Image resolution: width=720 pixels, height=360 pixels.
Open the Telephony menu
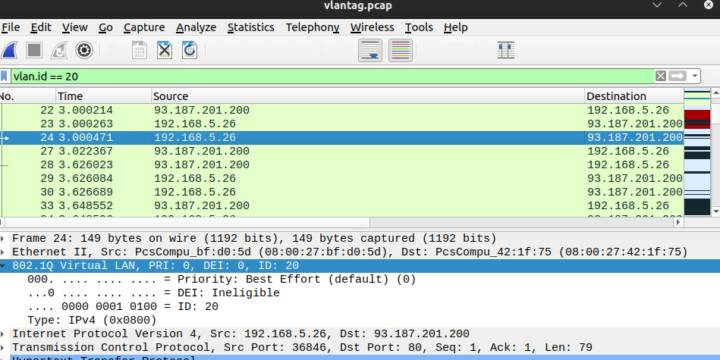point(312,28)
